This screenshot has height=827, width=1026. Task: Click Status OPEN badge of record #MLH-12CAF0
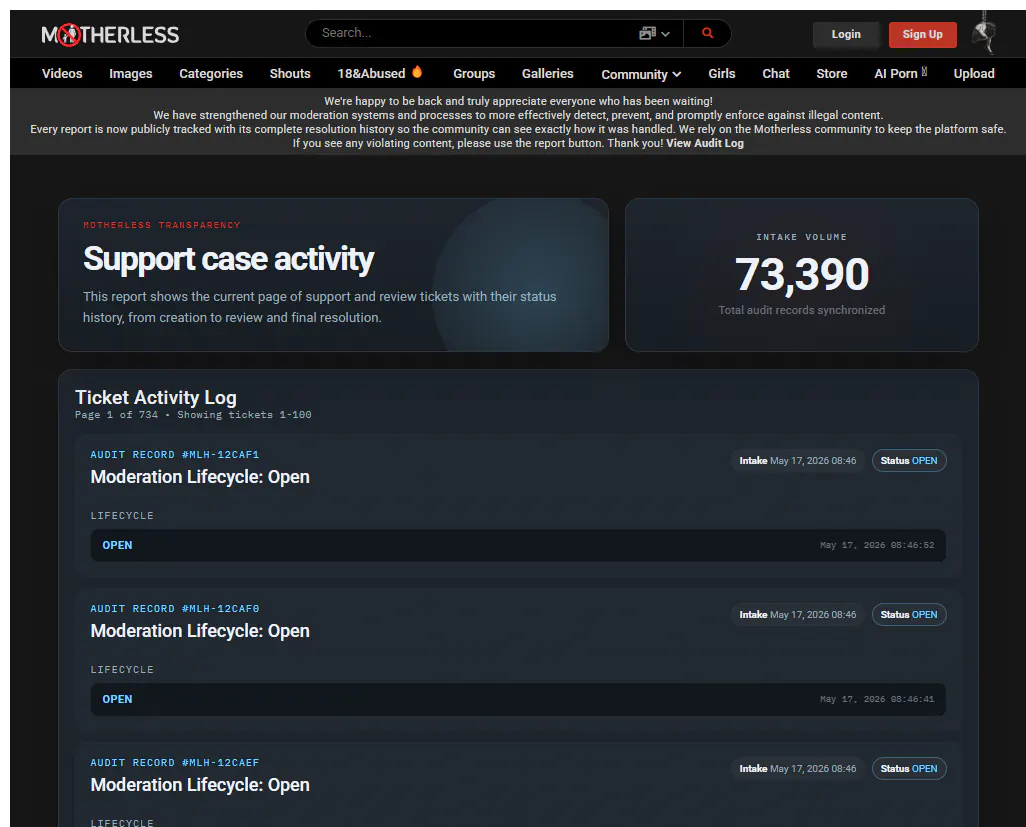(909, 614)
